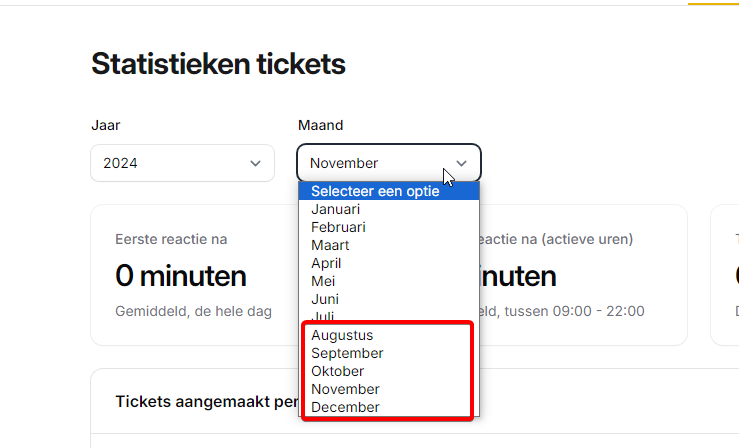Image resolution: width=739 pixels, height=448 pixels.
Task: Choose April as the month
Action: (x=326, y=263)
